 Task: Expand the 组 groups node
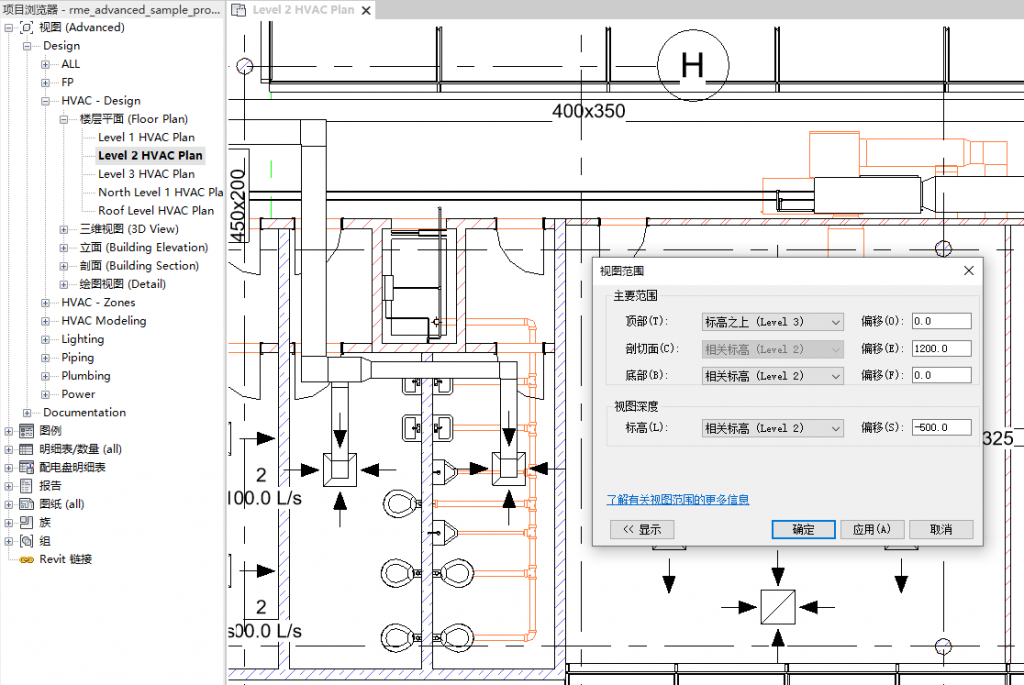tap(8, 541)
